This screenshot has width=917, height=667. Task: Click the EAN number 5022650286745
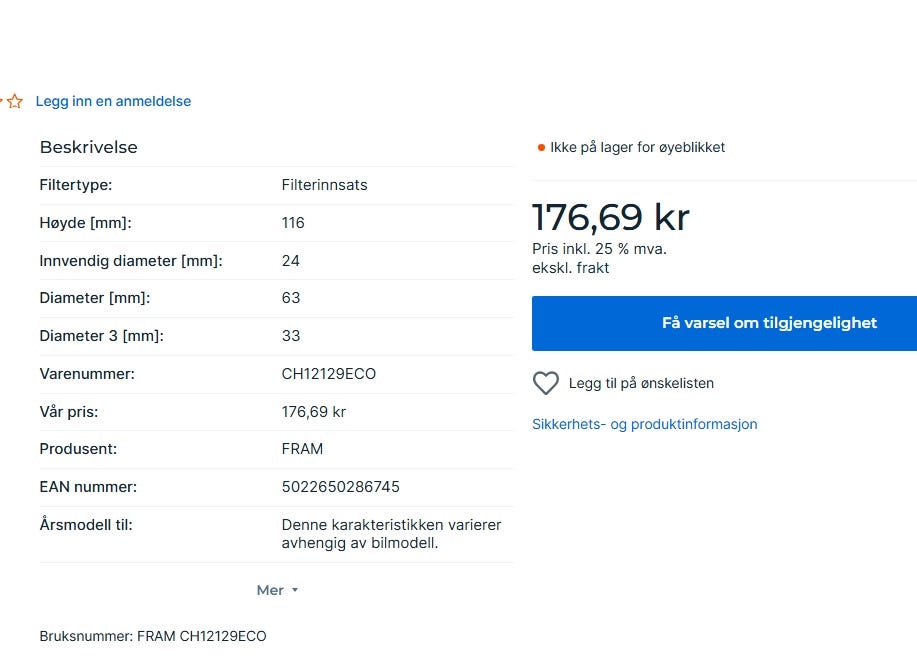(x=340, y=487)
